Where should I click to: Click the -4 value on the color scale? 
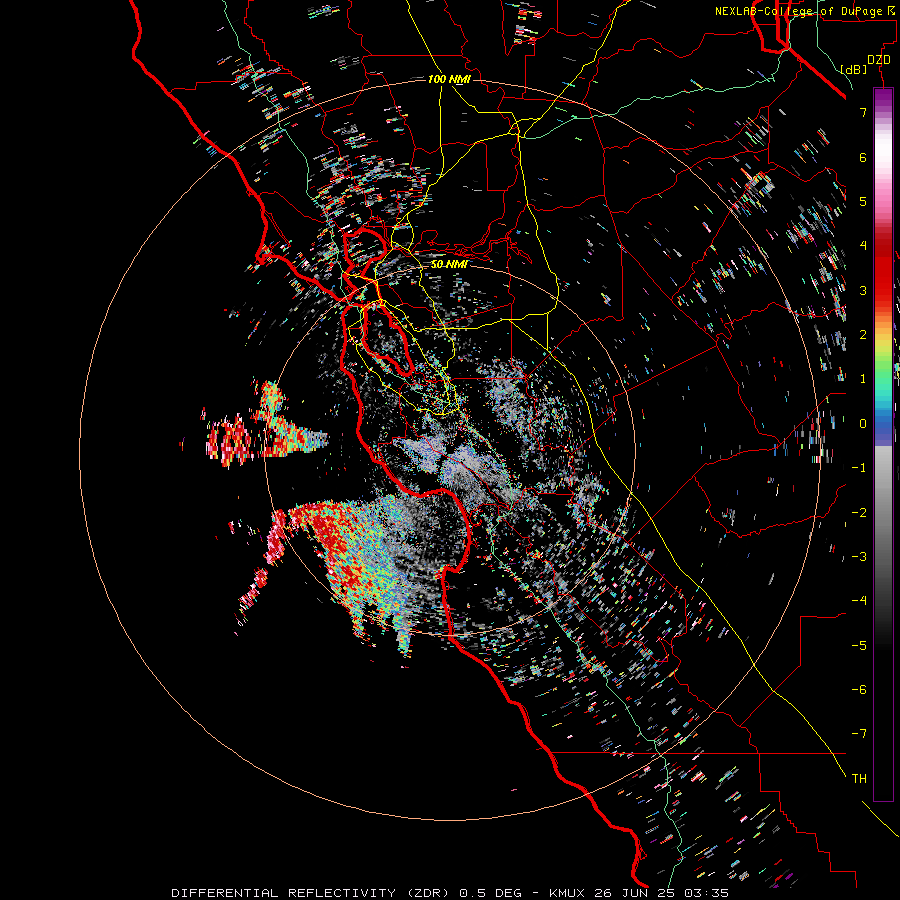coord(859,601)
